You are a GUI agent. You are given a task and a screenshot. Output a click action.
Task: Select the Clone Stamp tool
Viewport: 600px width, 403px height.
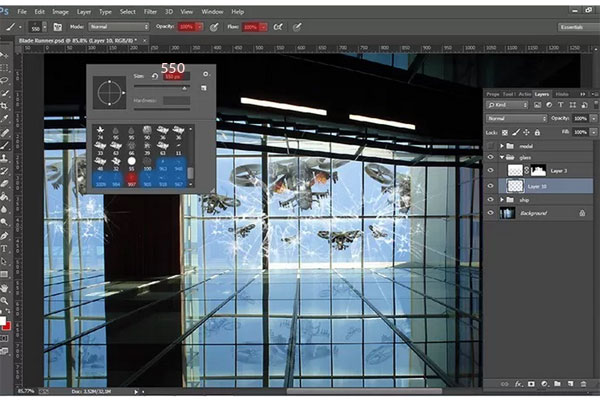point(5,158)
